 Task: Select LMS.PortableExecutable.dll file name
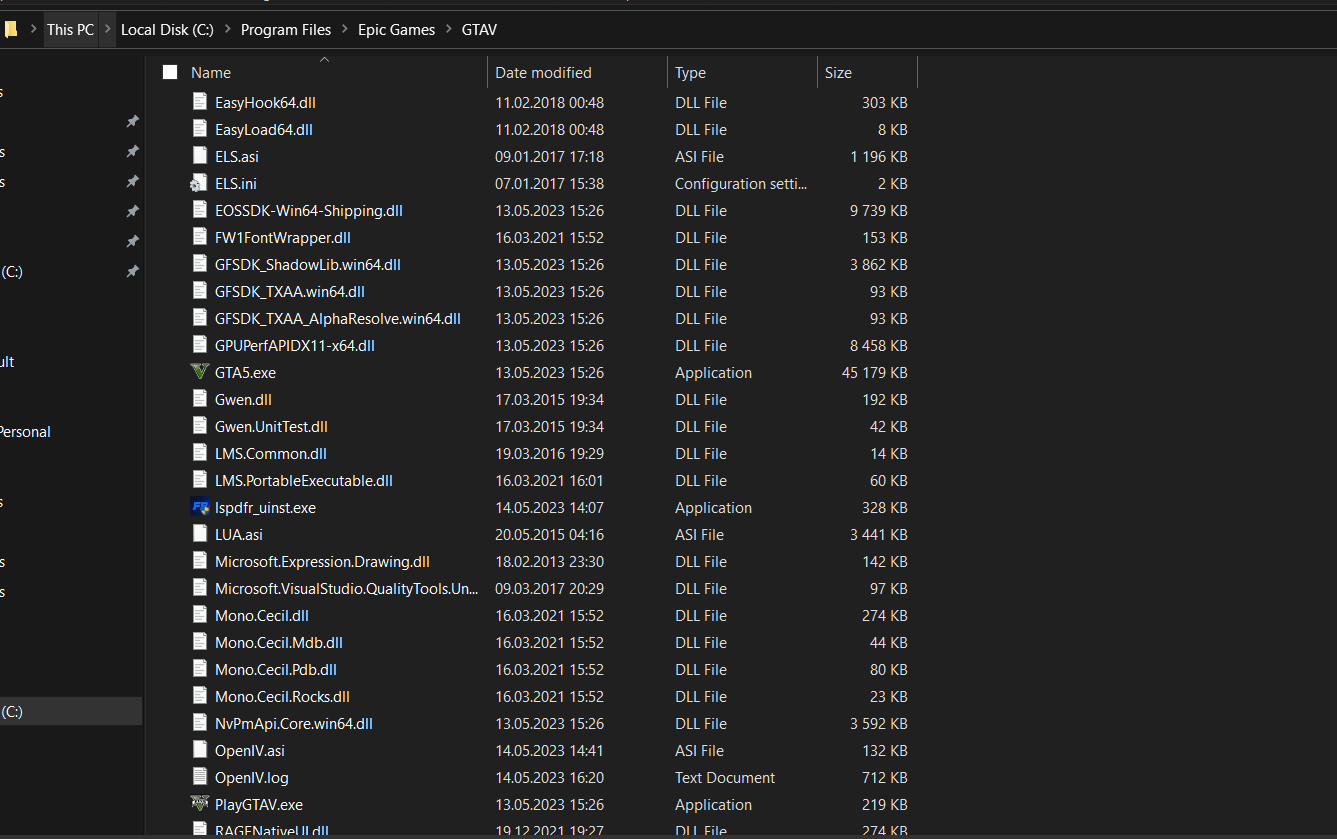(304, 480)
